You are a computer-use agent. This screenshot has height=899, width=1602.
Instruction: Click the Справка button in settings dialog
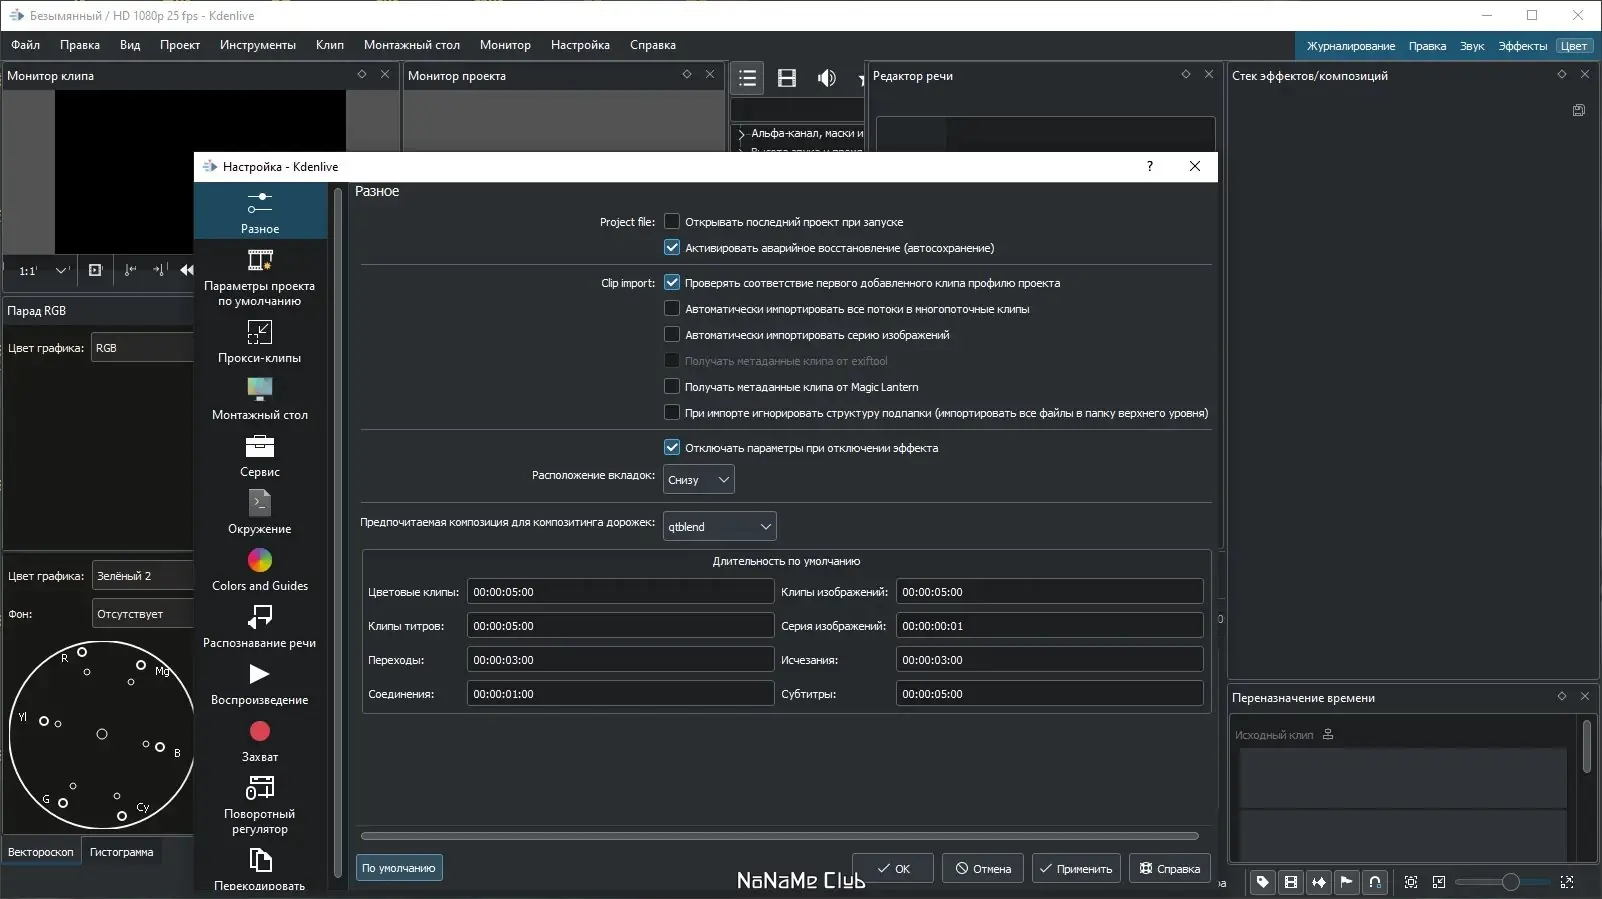[x=1170, y=869]
